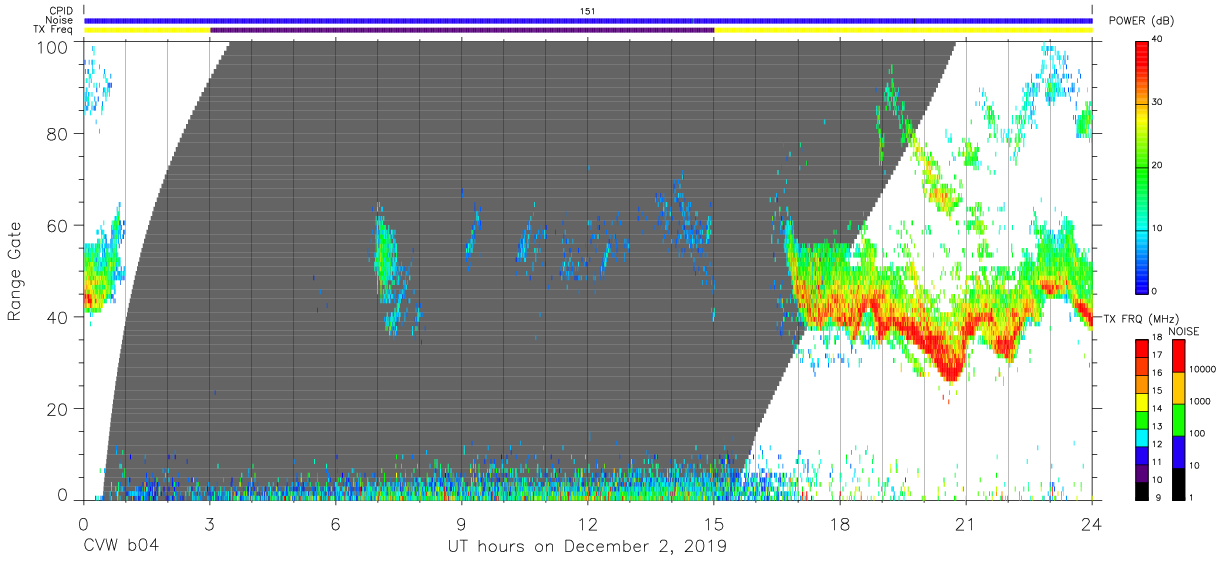Click y-axis tick label 40
Screen dimensions: 1228x567
(59, 318)
